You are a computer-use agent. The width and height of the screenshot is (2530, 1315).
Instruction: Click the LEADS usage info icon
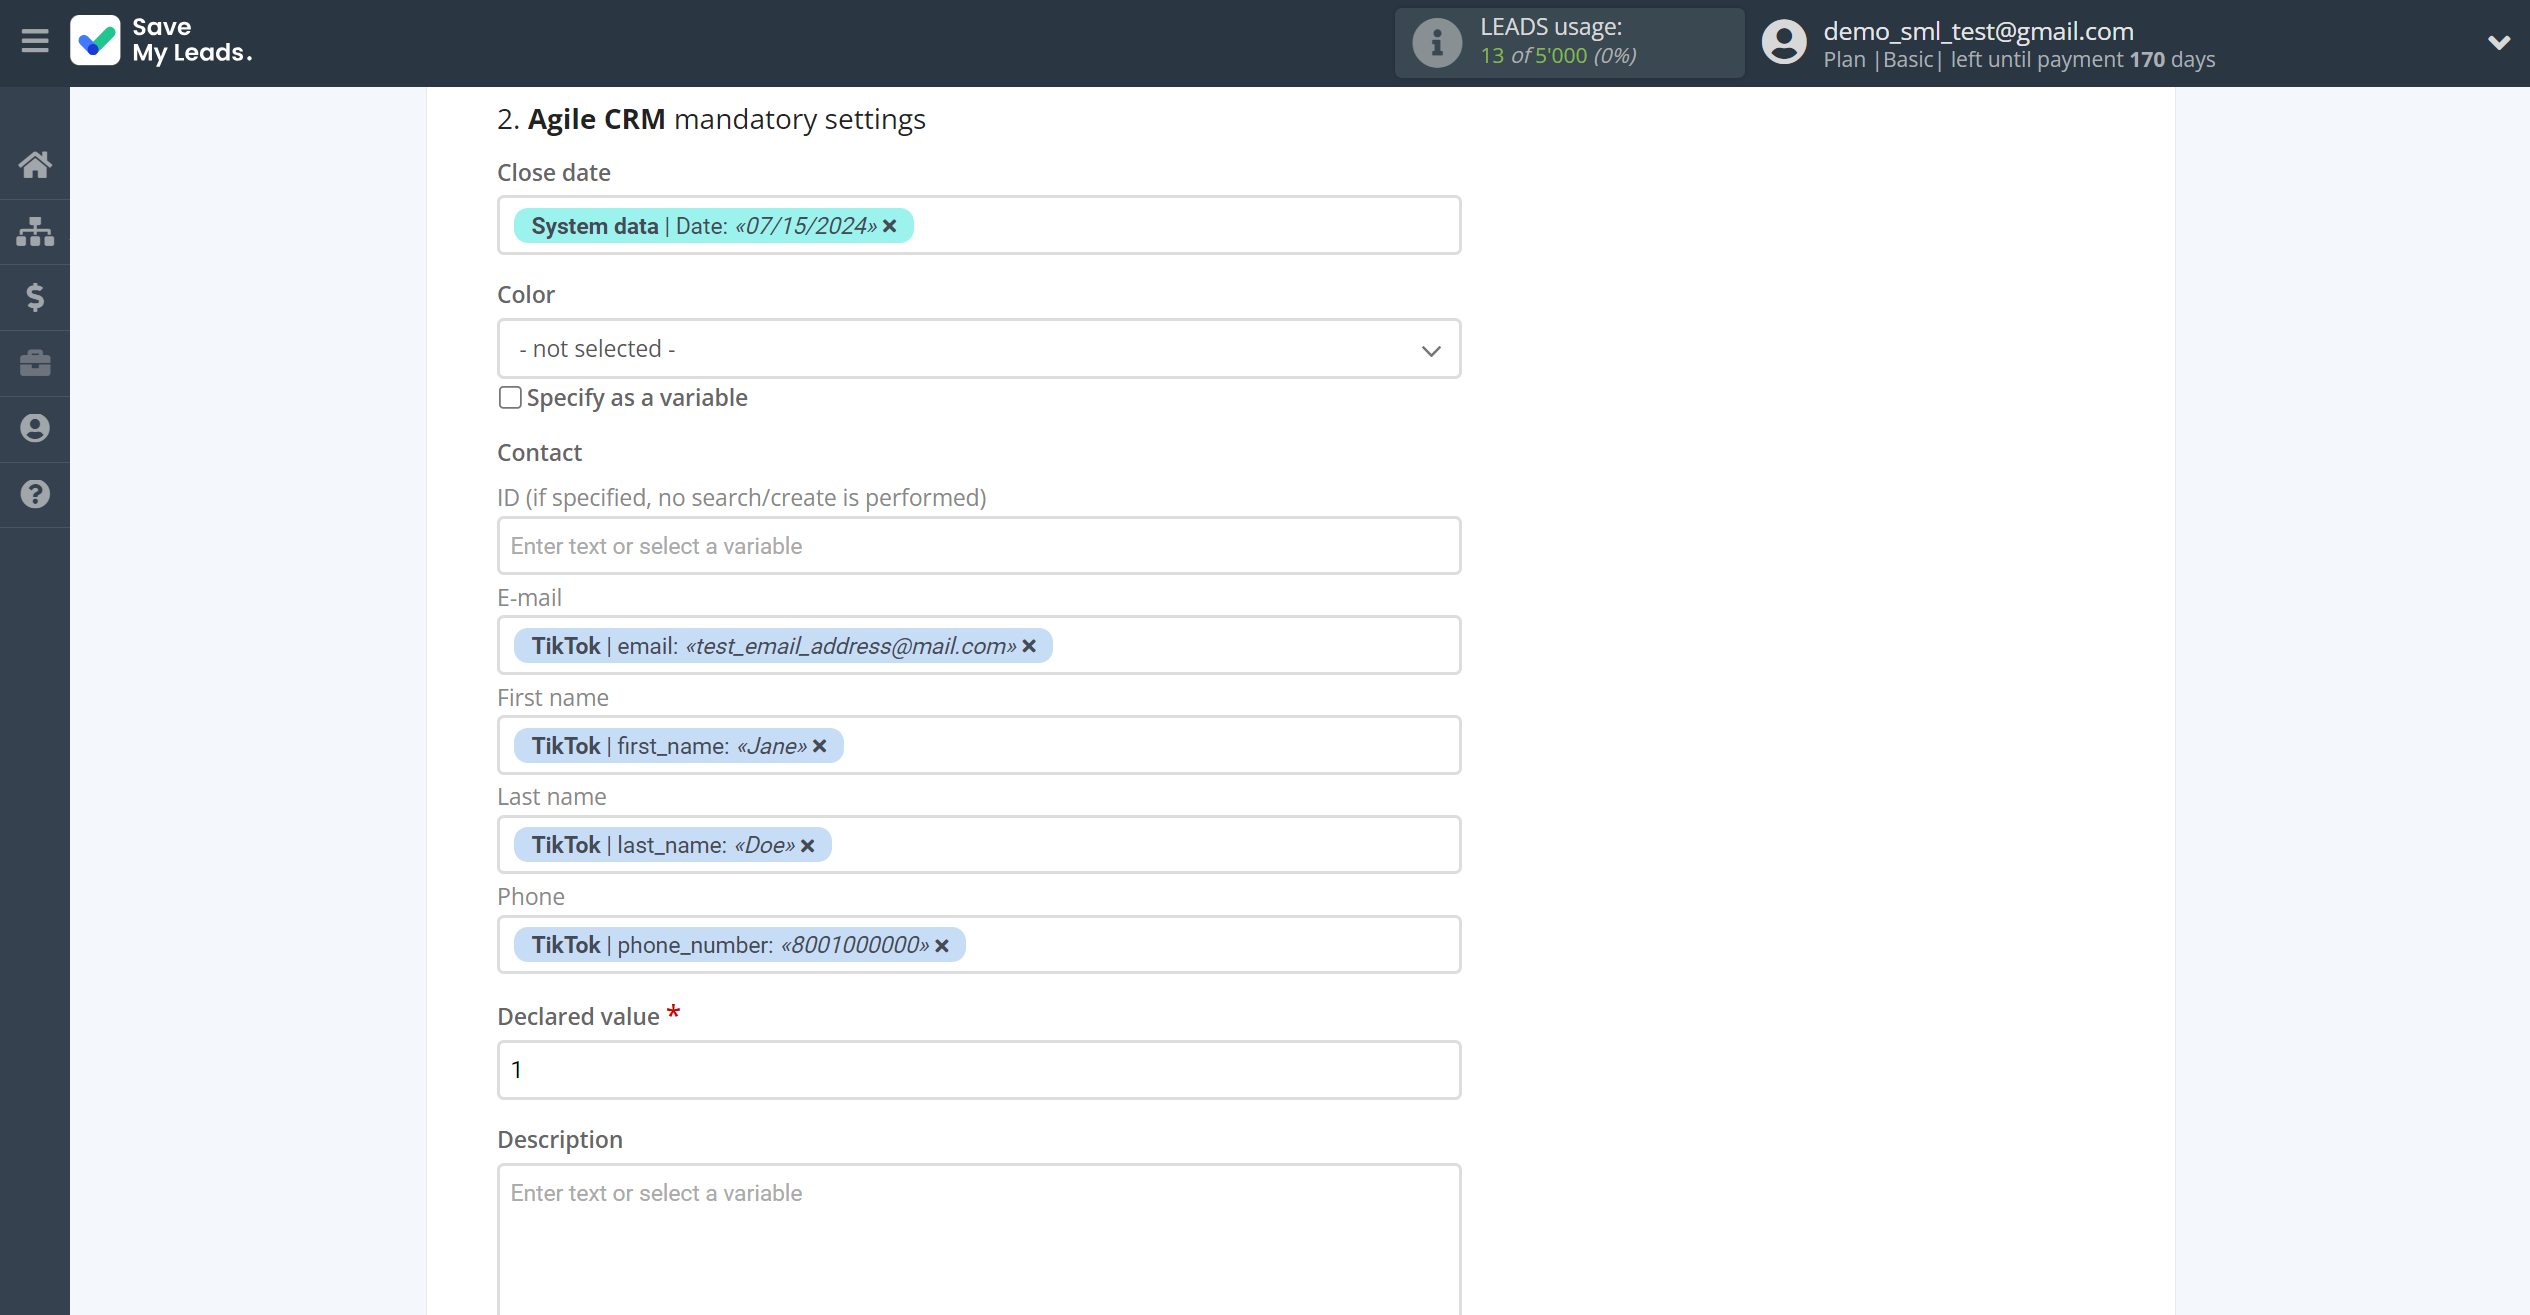tap(1437, 43)
